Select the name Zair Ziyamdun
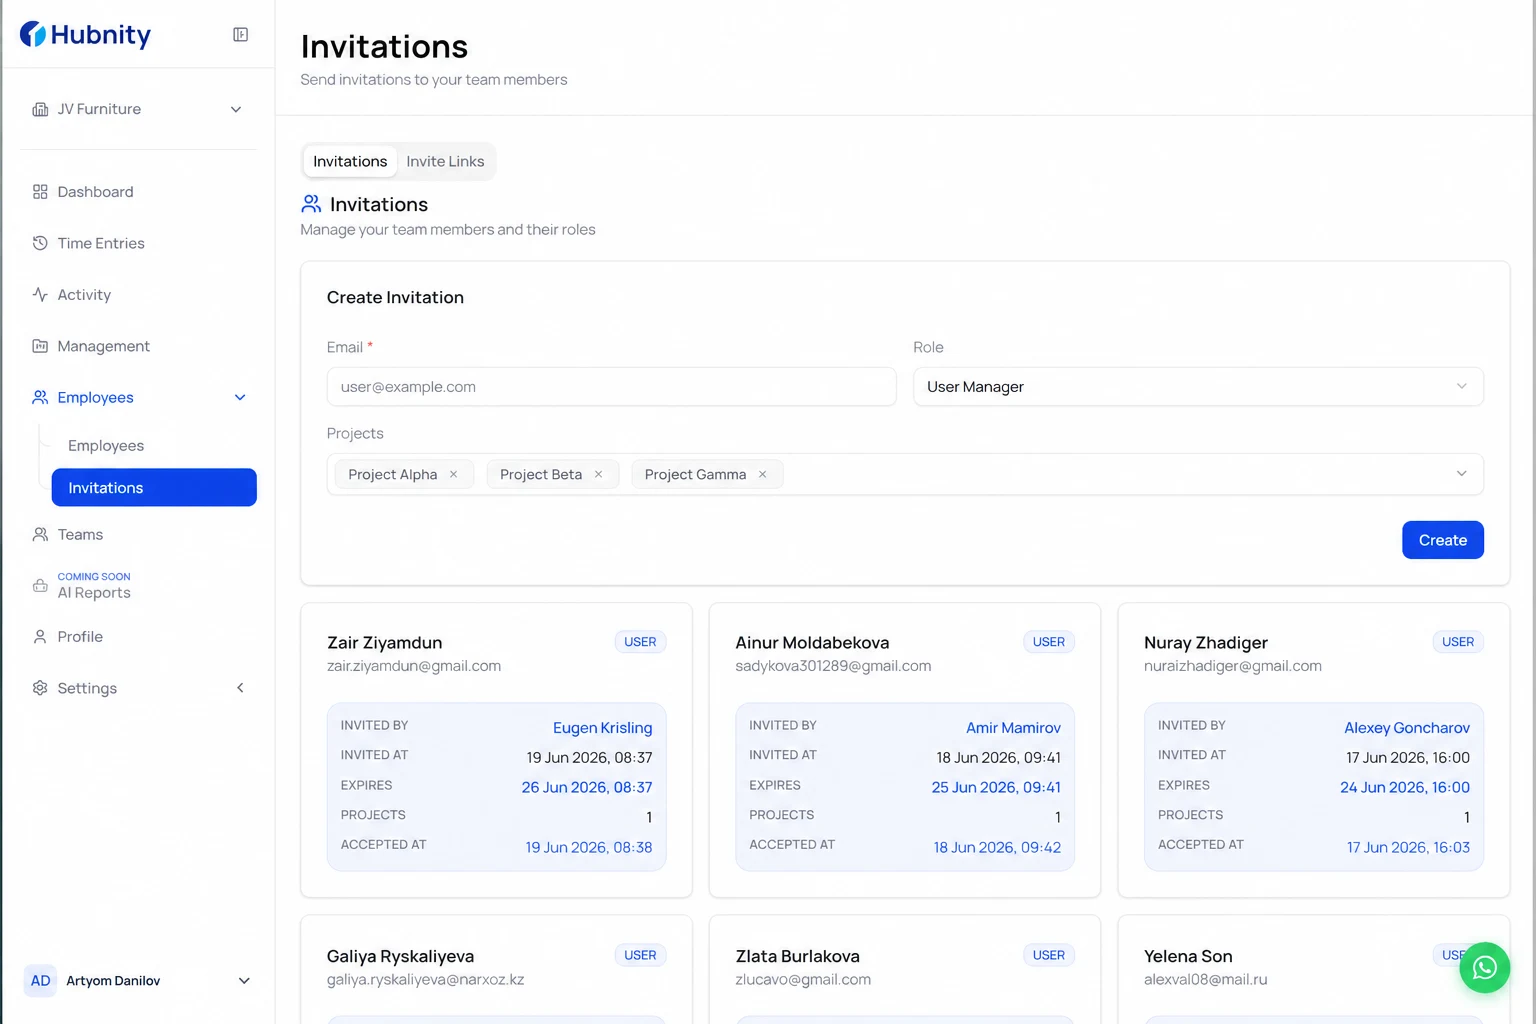 click(385, 643)
